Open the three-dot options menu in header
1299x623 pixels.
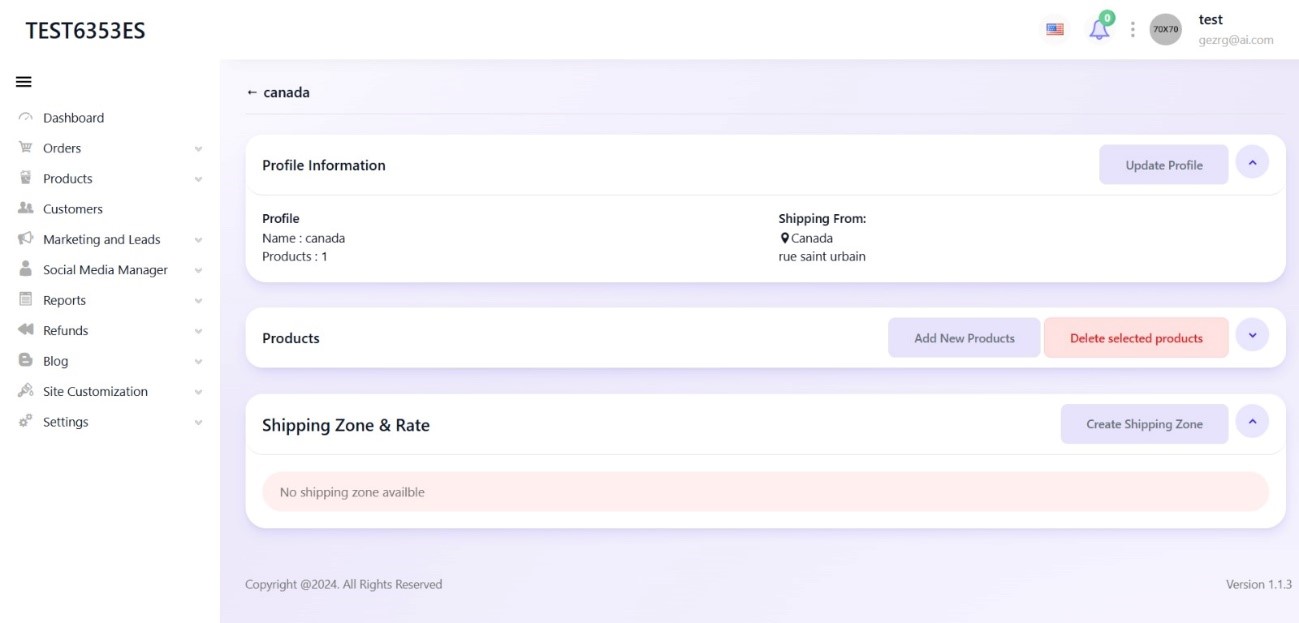(x=1132, y=29)
